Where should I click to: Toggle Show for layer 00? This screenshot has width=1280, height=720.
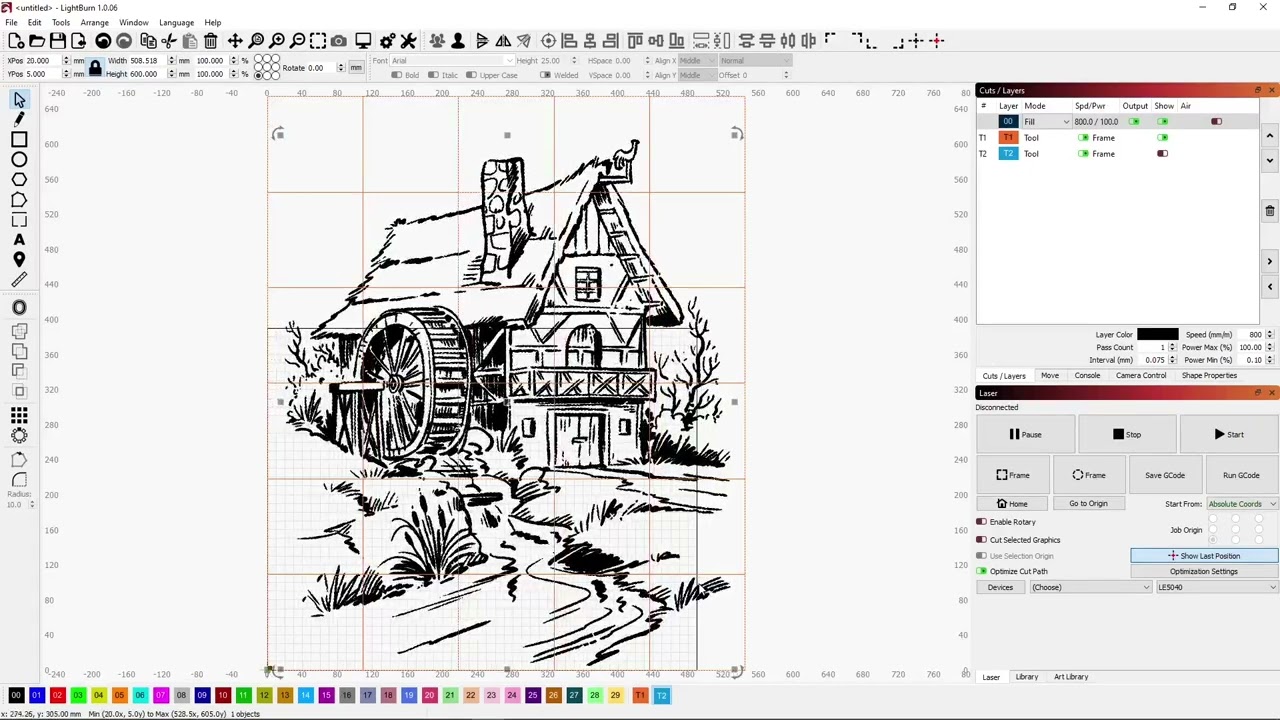pos(1163,122)
